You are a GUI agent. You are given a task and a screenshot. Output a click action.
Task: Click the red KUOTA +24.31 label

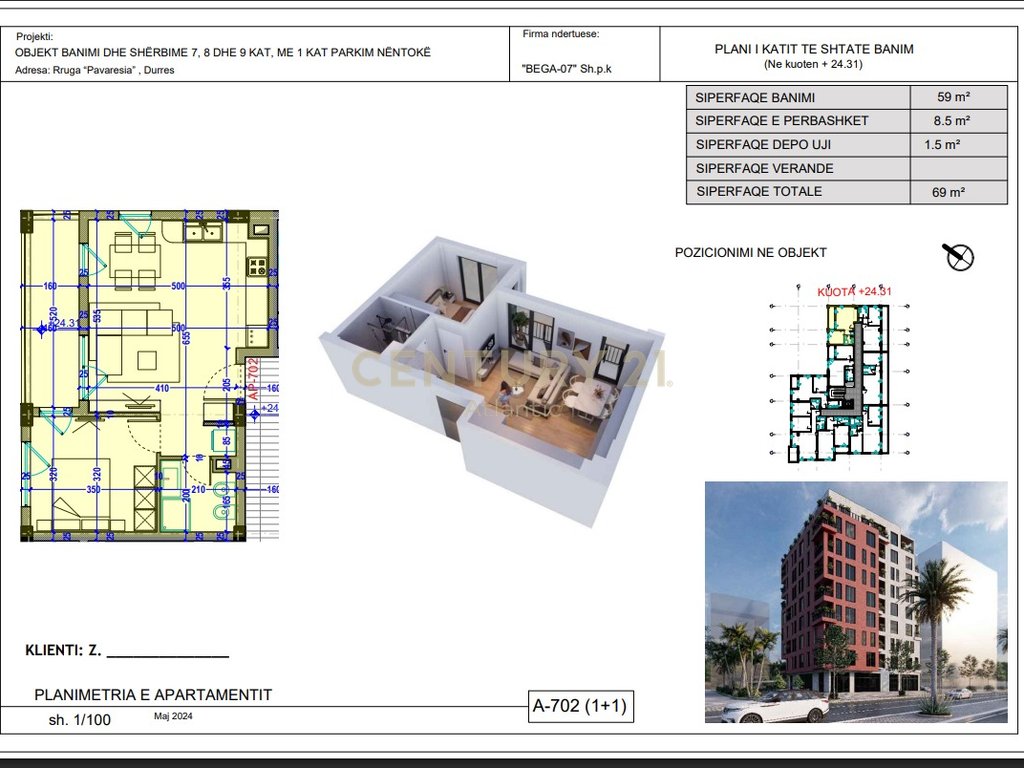854,291
